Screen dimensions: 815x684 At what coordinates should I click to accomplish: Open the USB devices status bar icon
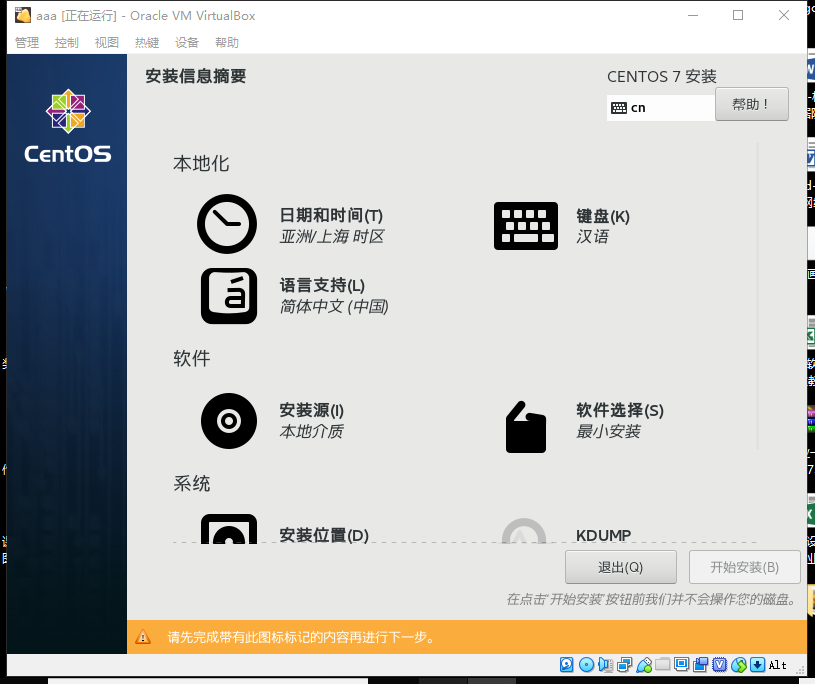(644, 665)
